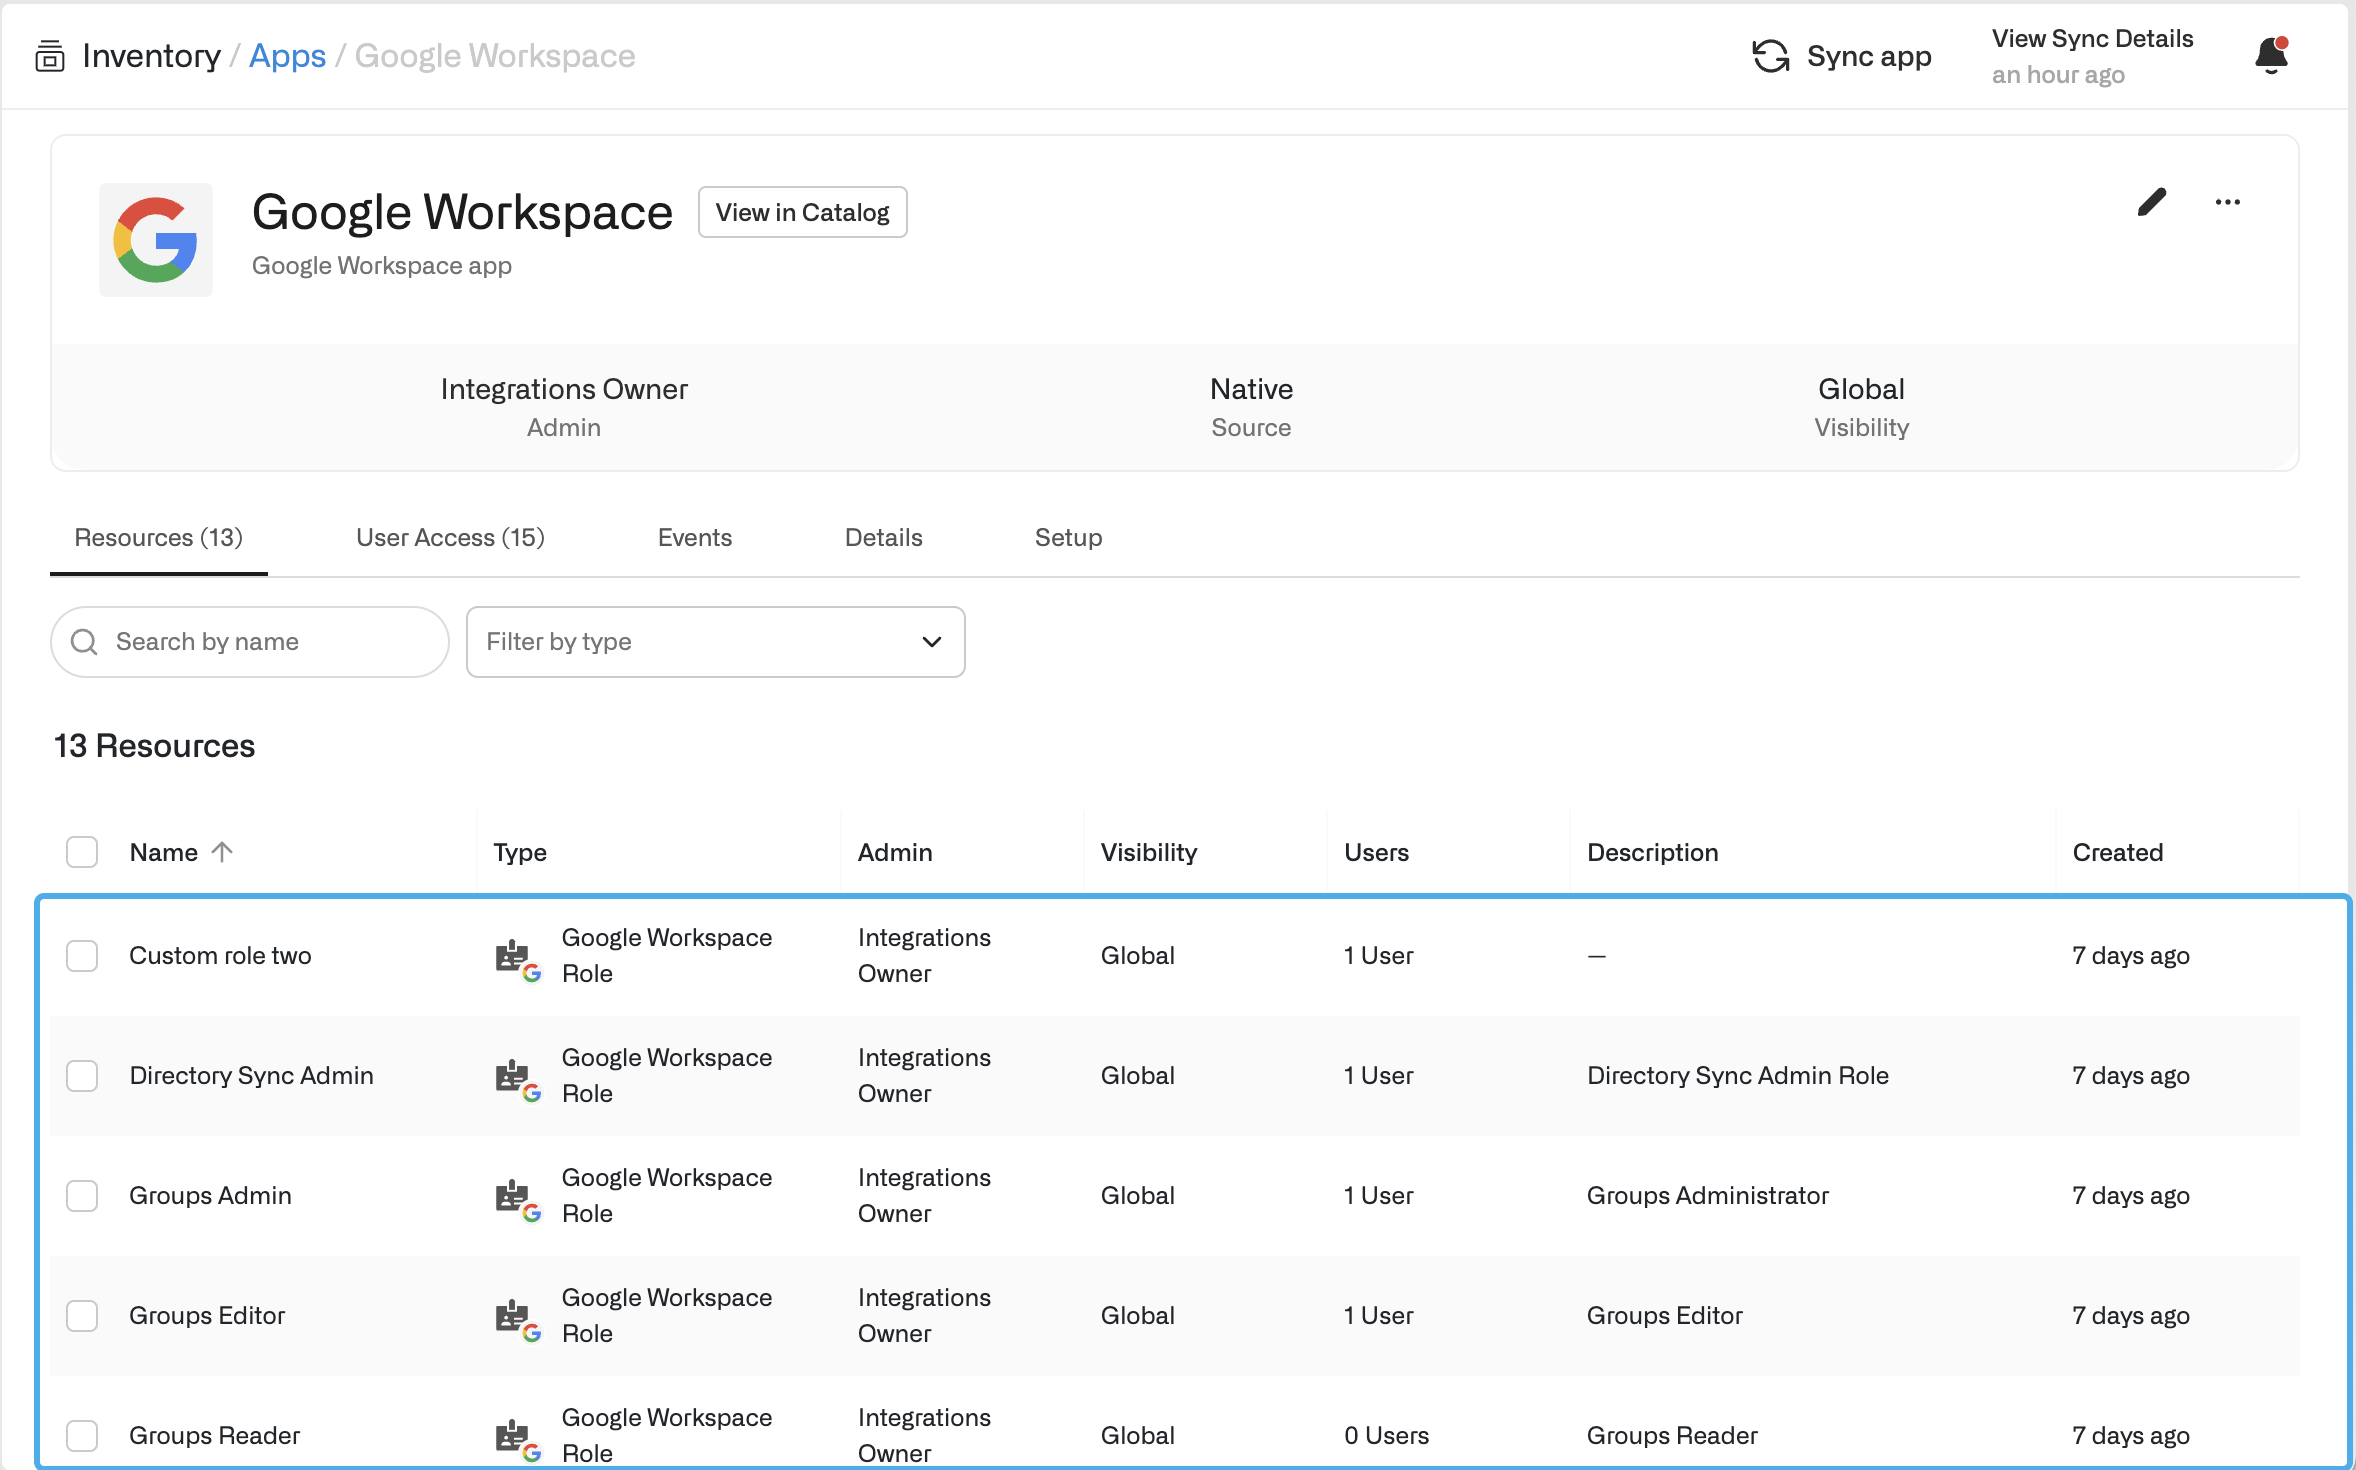Screen dimensions: 2356x1470
Task: Click the search magnifier icon
Action: tap(85, 642)
